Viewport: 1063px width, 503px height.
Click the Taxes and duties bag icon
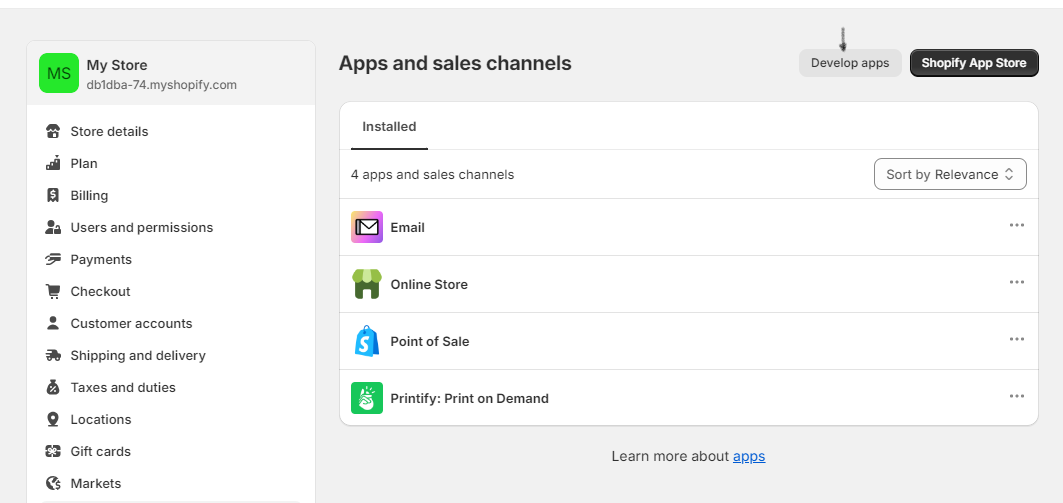coord(53,387)
